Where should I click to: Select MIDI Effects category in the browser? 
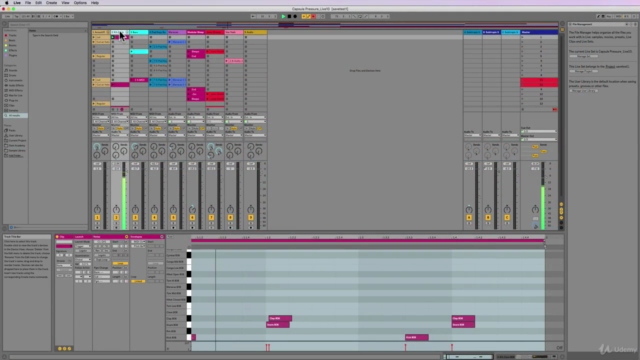click(x=16, y=90)
